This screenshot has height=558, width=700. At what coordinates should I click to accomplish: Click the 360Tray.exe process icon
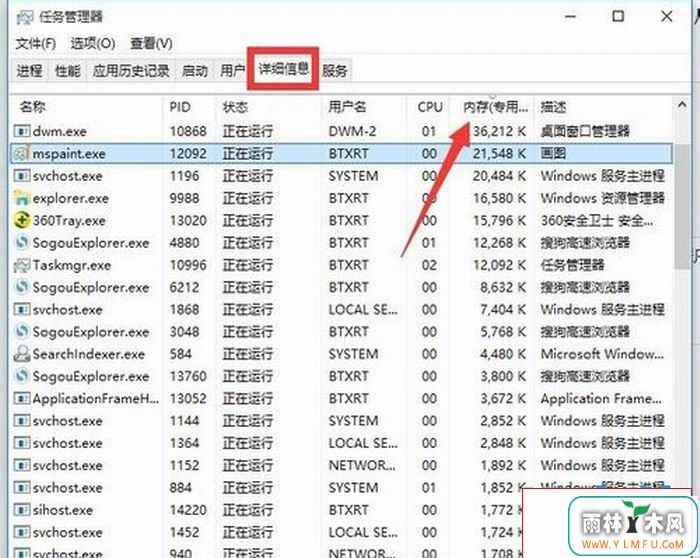click(x=21, y=220)
